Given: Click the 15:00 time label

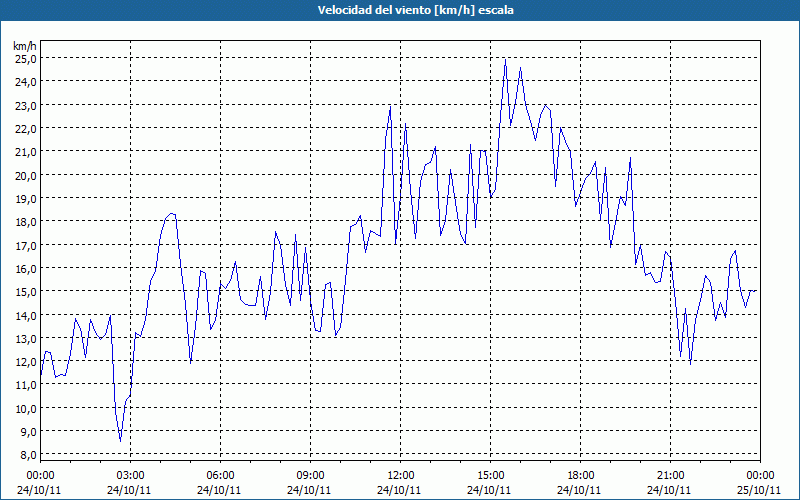Looking at the screenshot, I should (x=490, y=476).
